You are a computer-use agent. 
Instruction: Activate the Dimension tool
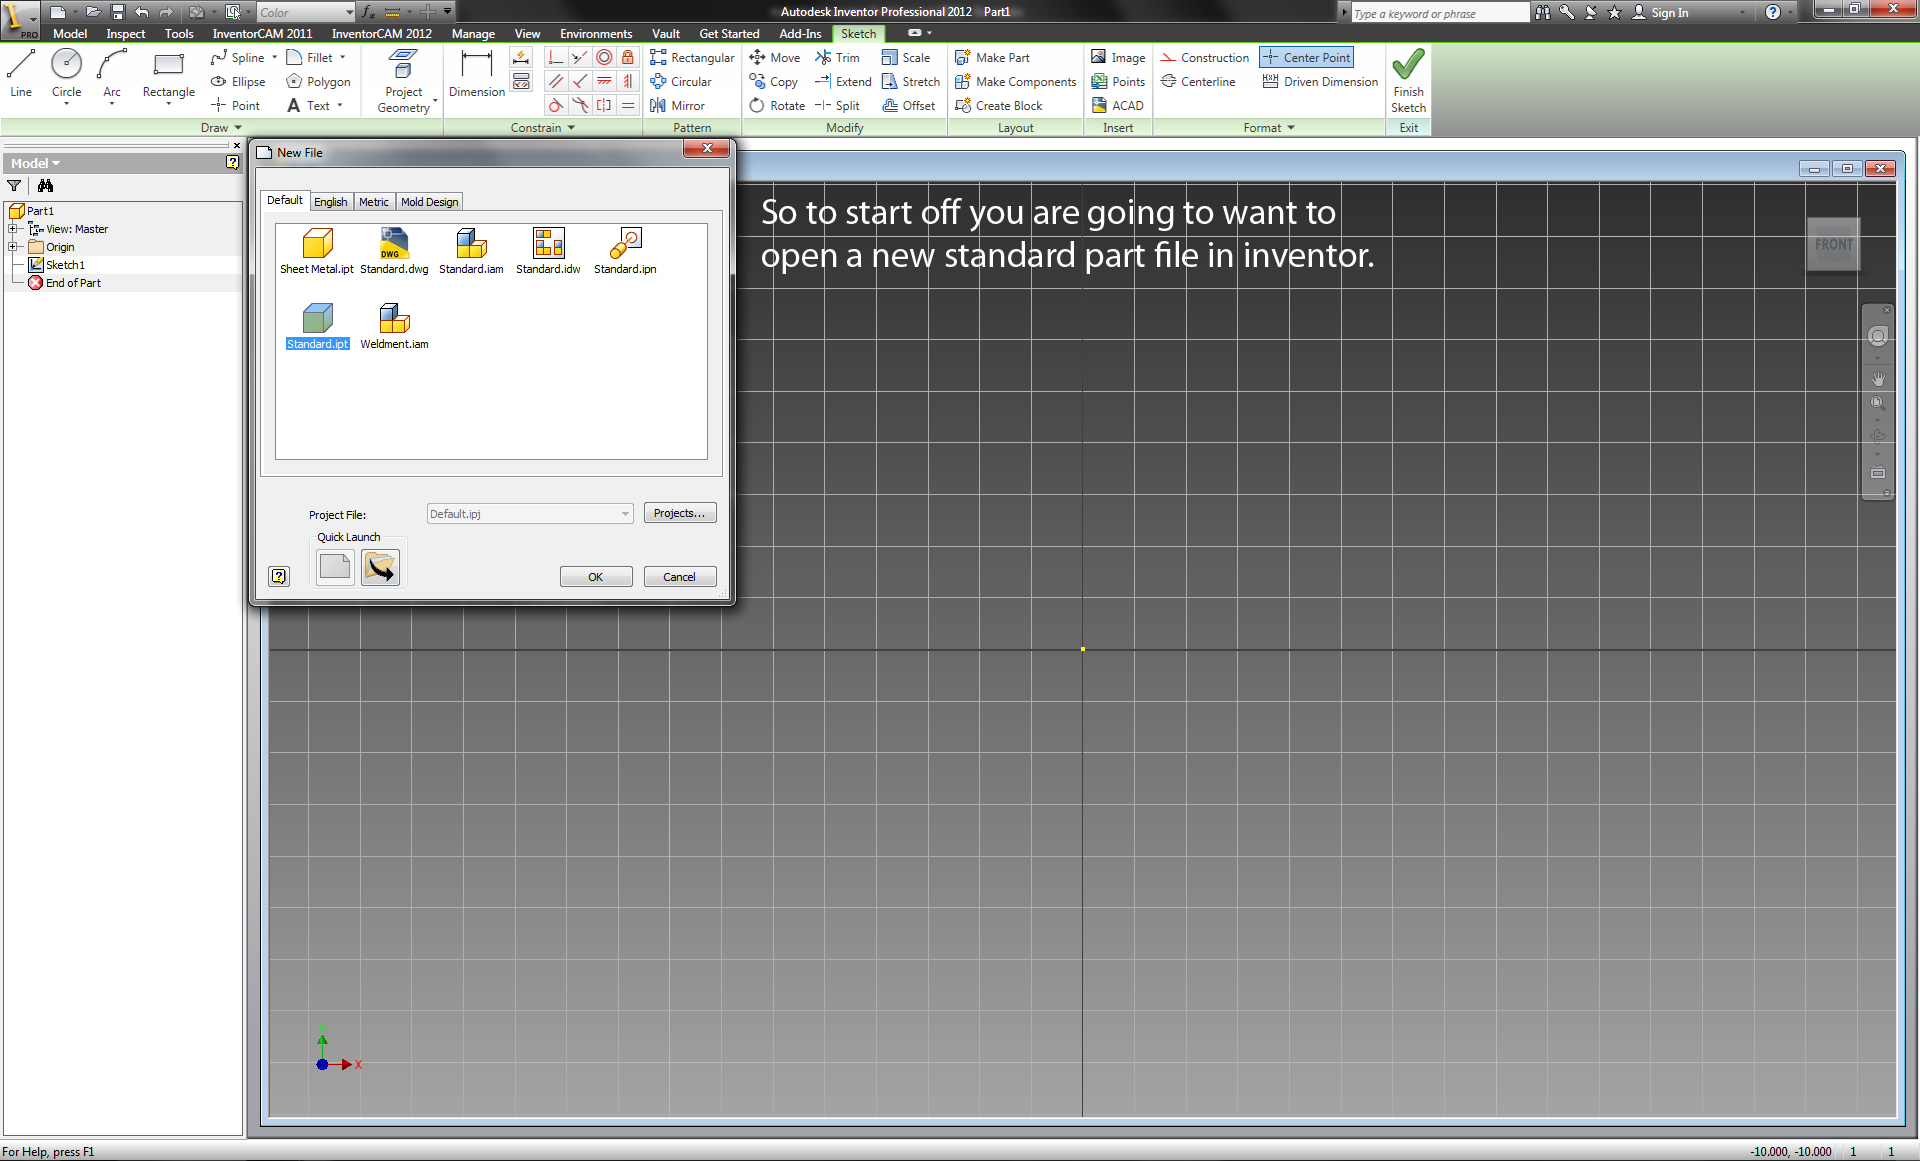tap(477, 74)
